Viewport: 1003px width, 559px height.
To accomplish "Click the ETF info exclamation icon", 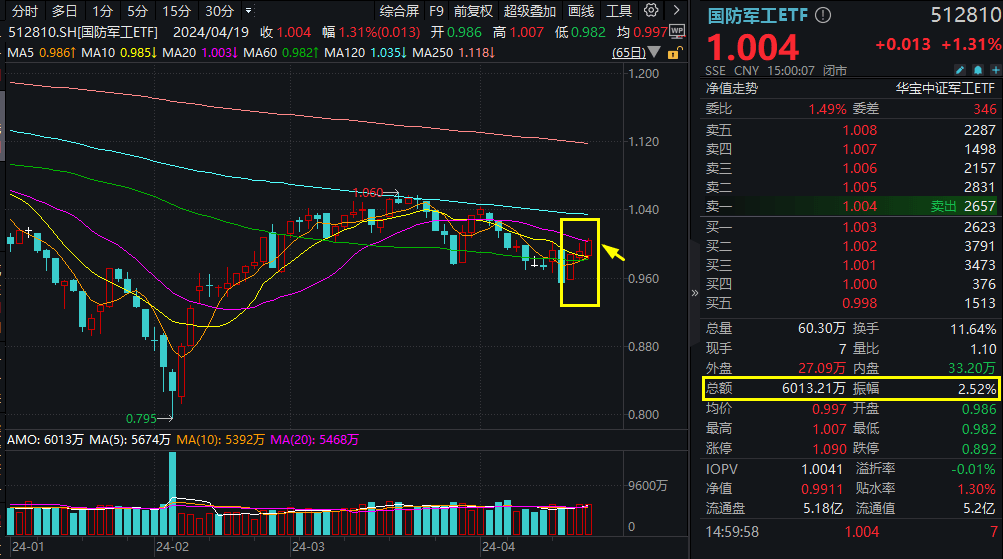I will [823, 15].
